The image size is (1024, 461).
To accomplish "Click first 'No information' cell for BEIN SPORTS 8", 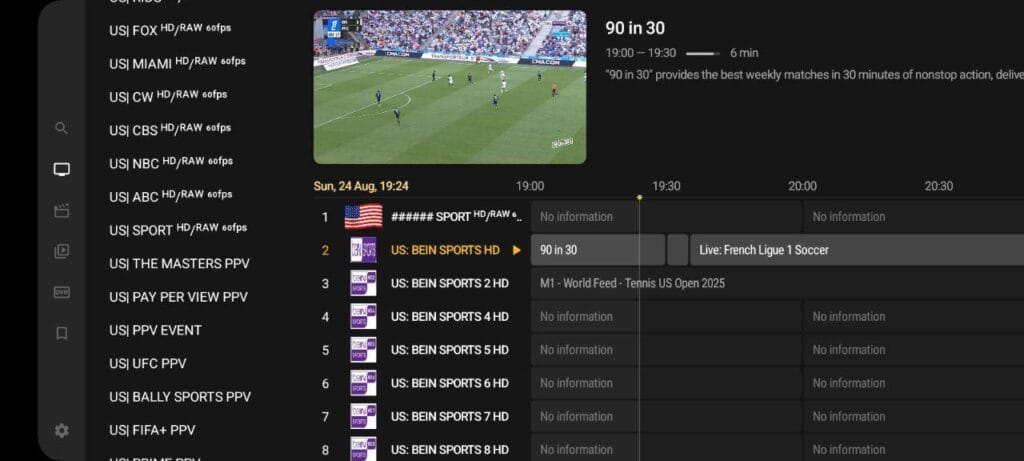I will 665,448.
